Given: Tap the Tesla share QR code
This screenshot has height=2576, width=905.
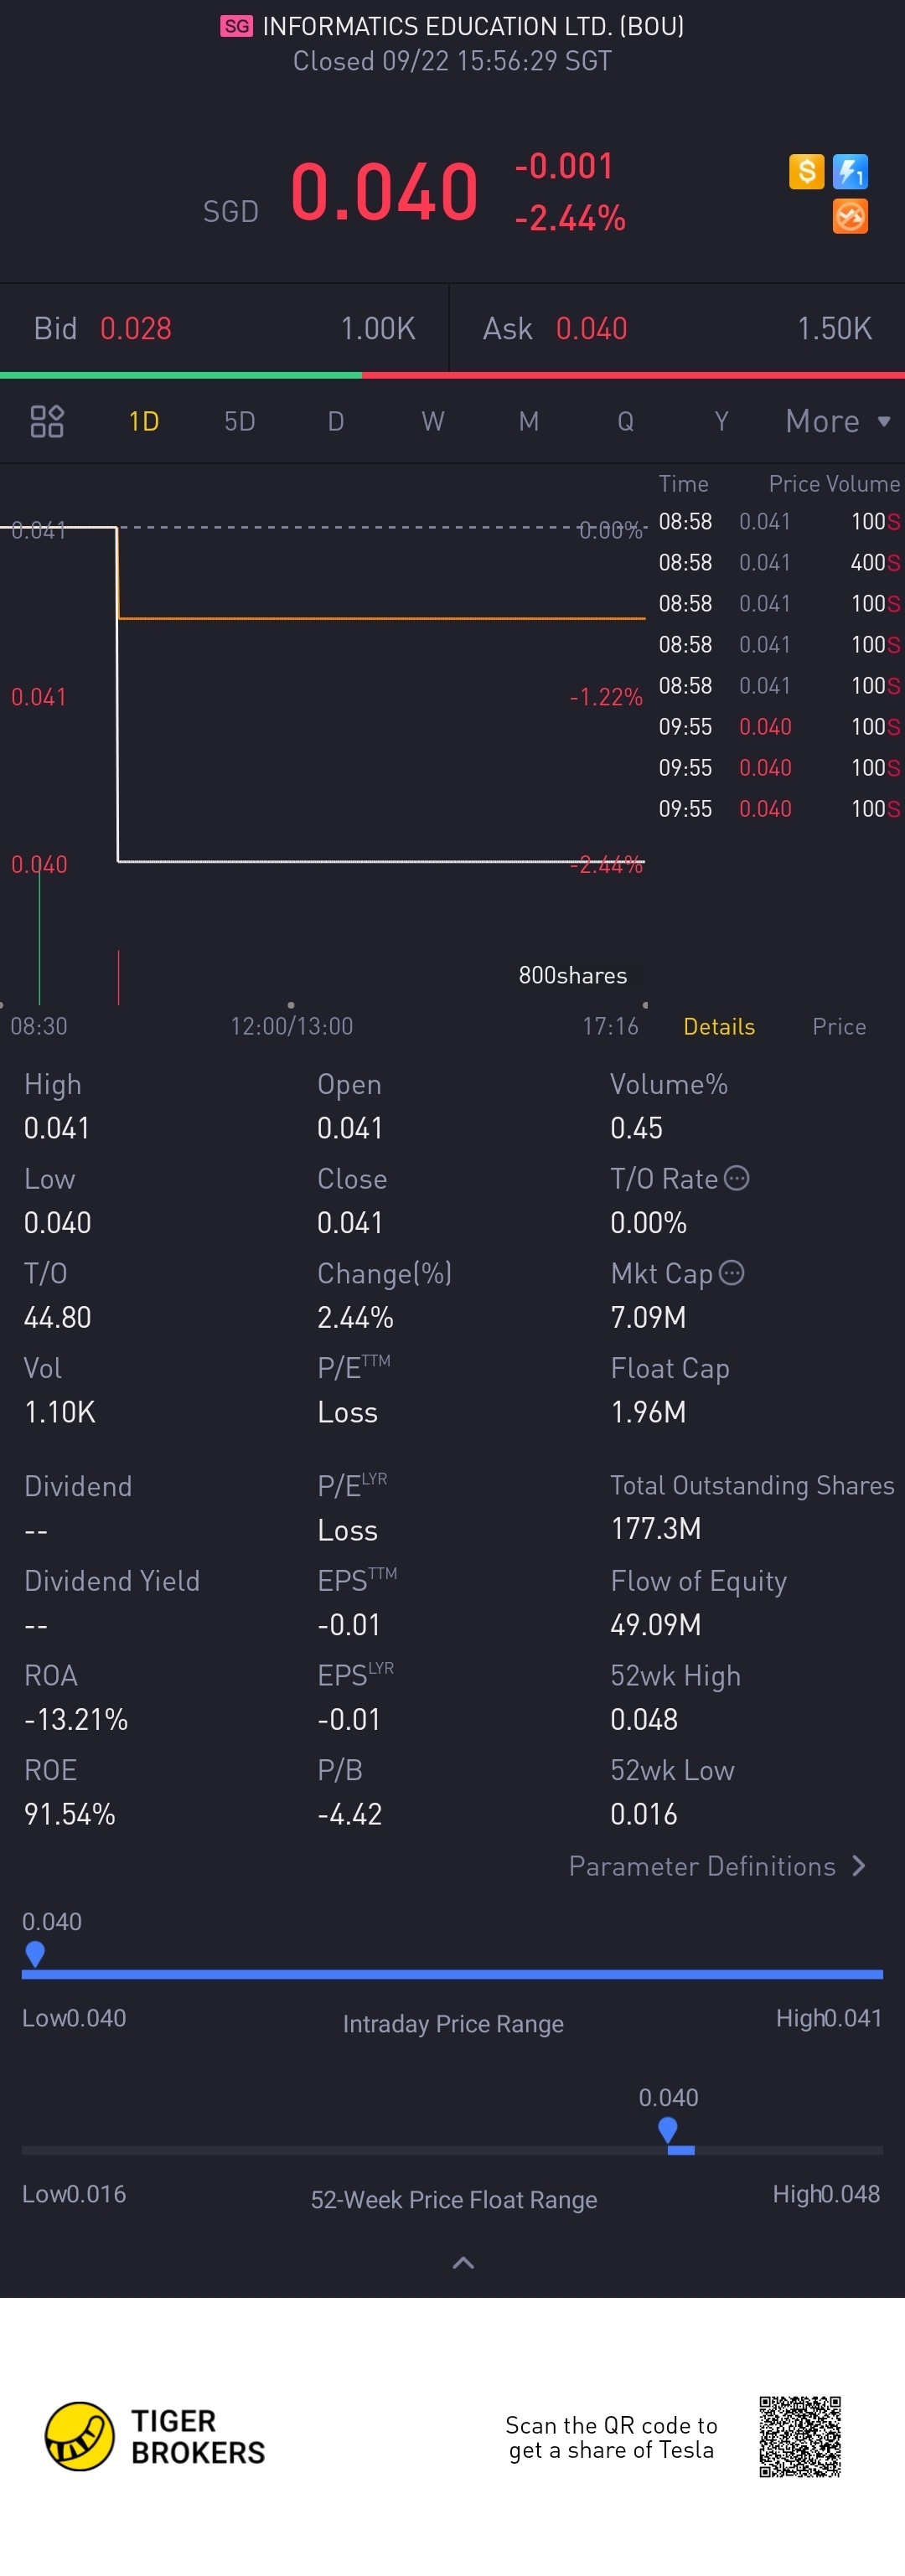Looking at the screenshot, I should click(x=799, y=2436).
